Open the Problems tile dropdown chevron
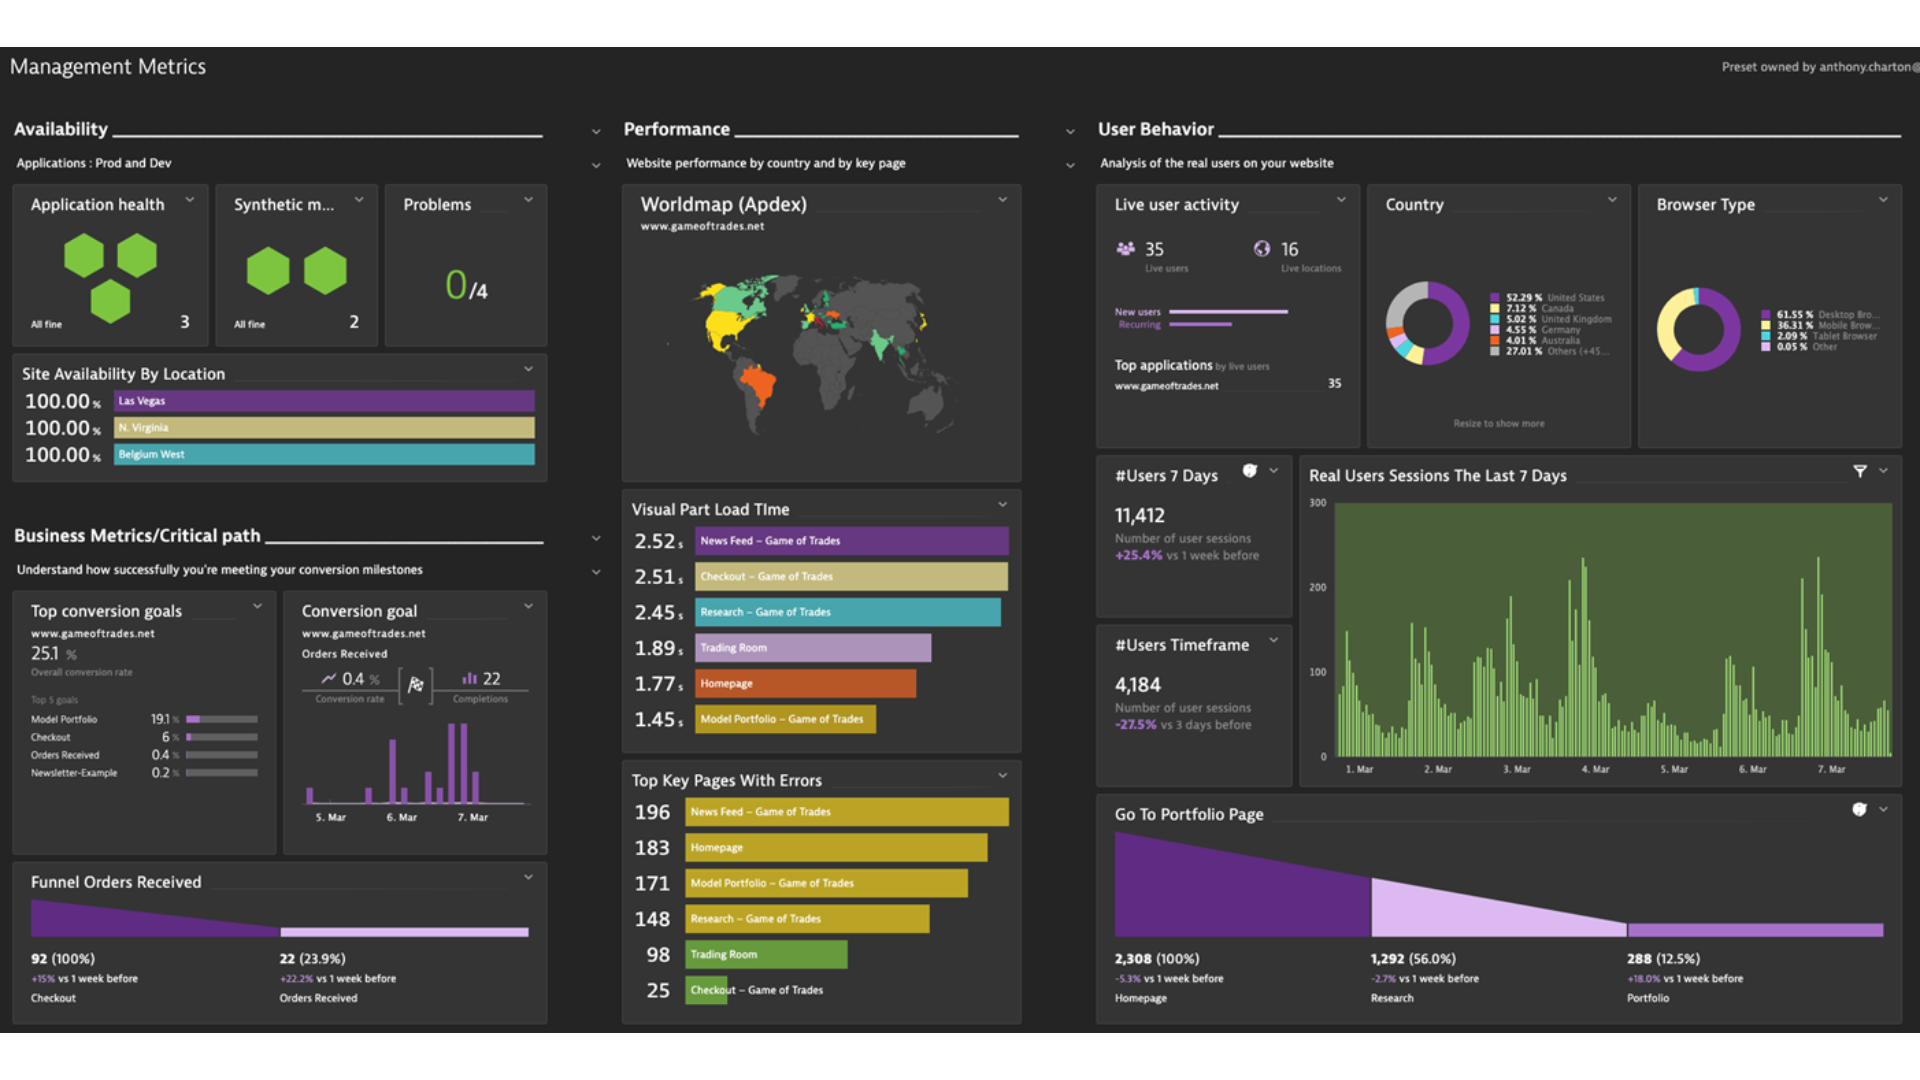1920x1080 pixels. (x=528, y=200)
